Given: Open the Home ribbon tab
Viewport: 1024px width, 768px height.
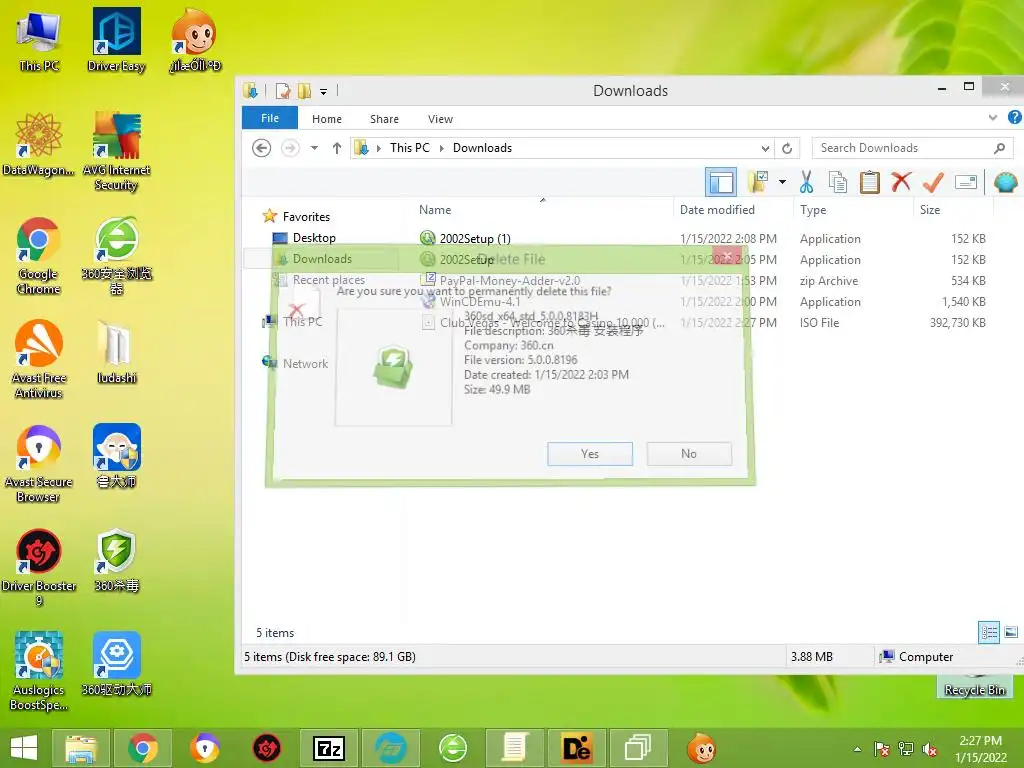Looking at the screenshot, I should click(327, 119).
